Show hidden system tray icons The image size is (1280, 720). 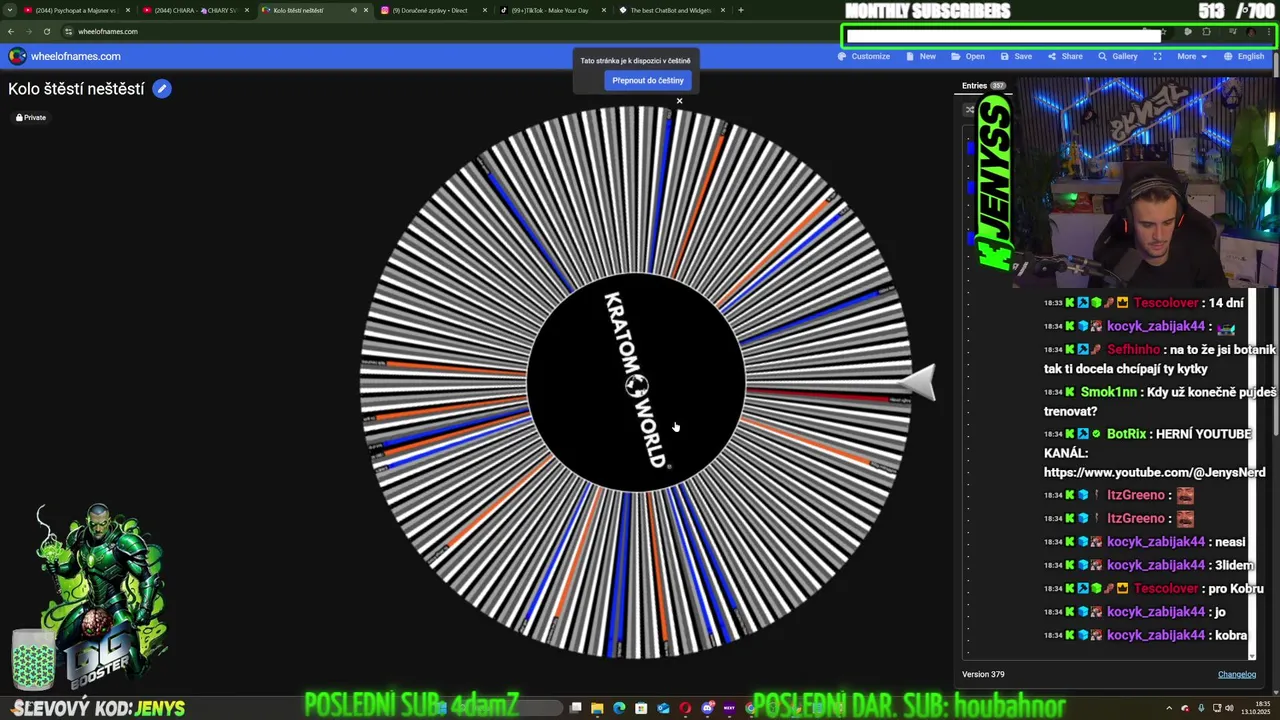click(1170, 708)
